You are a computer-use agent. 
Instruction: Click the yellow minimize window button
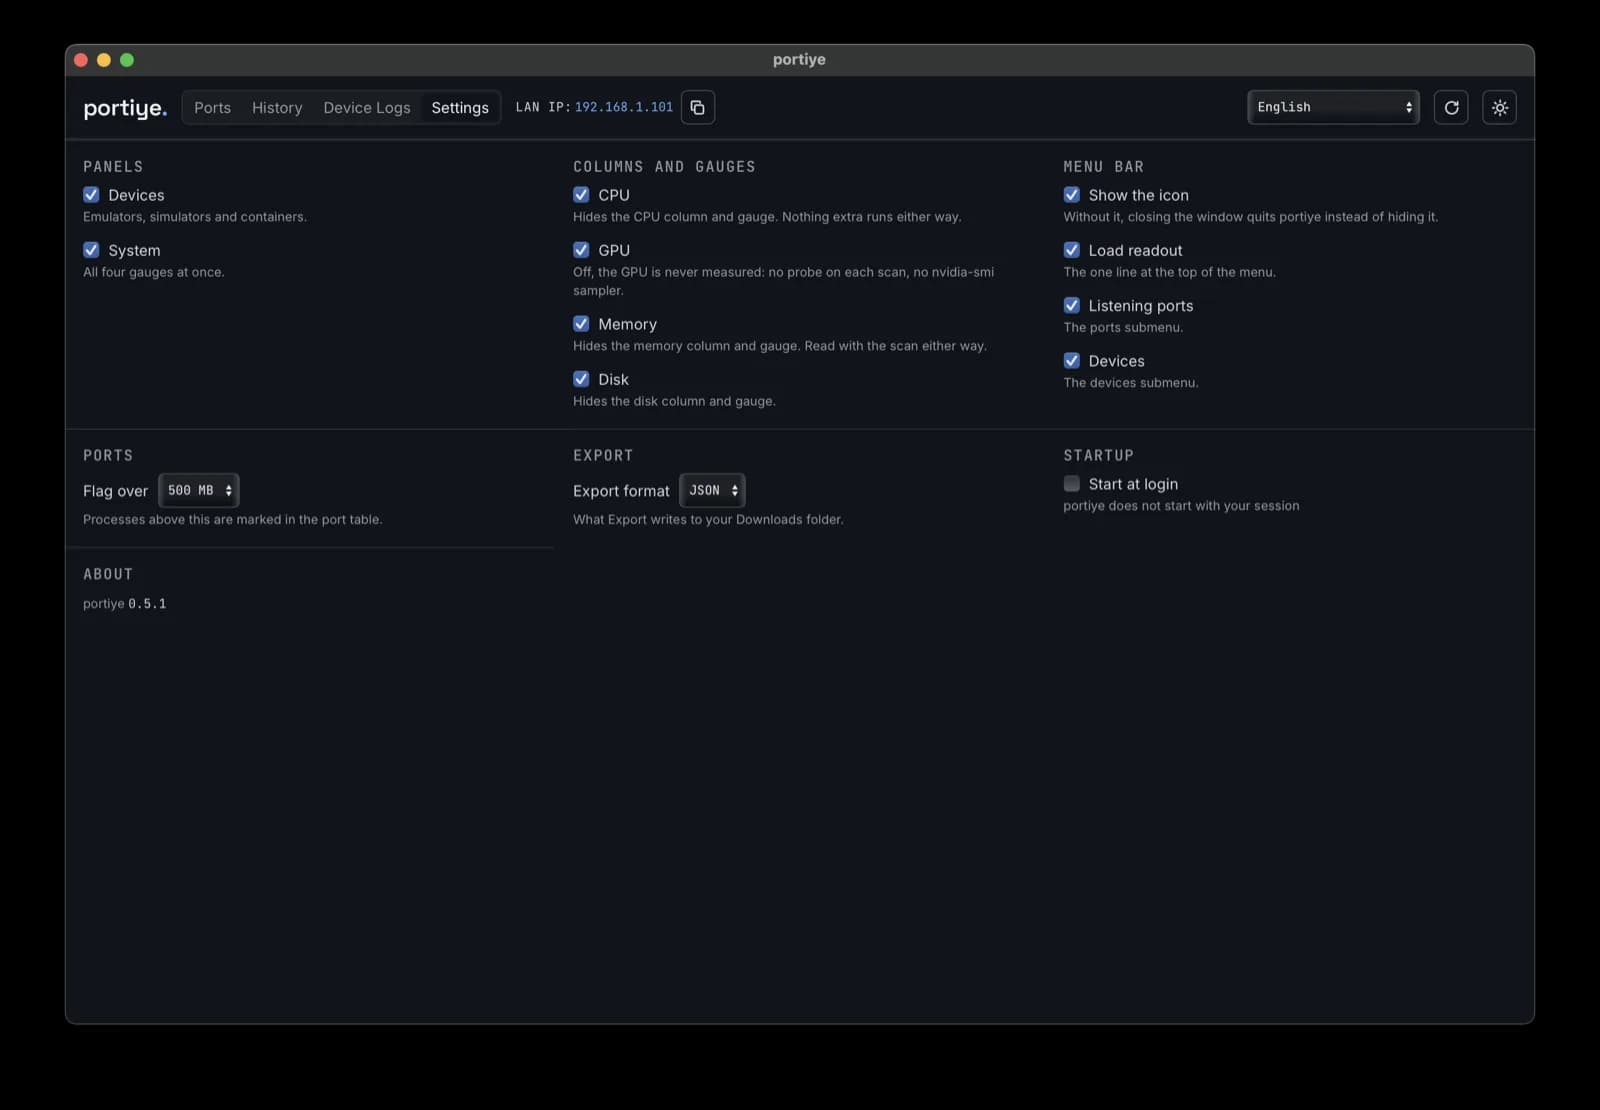pyautogui.click(x=104, y=60)
